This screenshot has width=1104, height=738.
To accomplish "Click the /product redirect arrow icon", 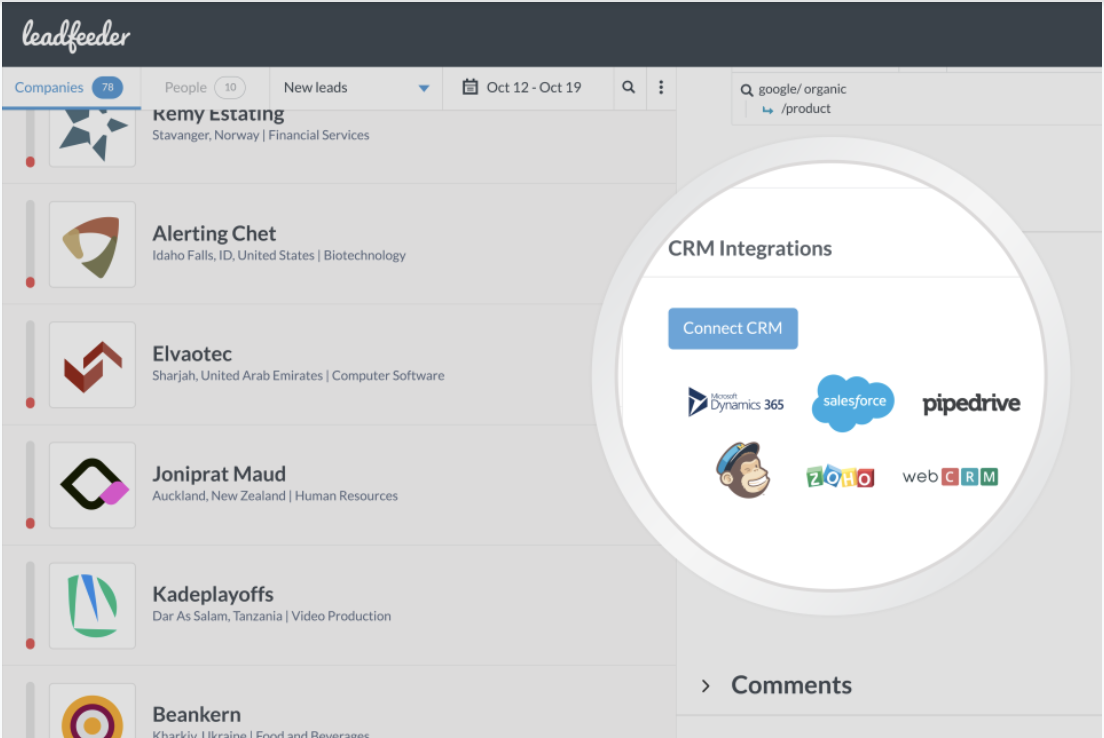I will [767, 110].
